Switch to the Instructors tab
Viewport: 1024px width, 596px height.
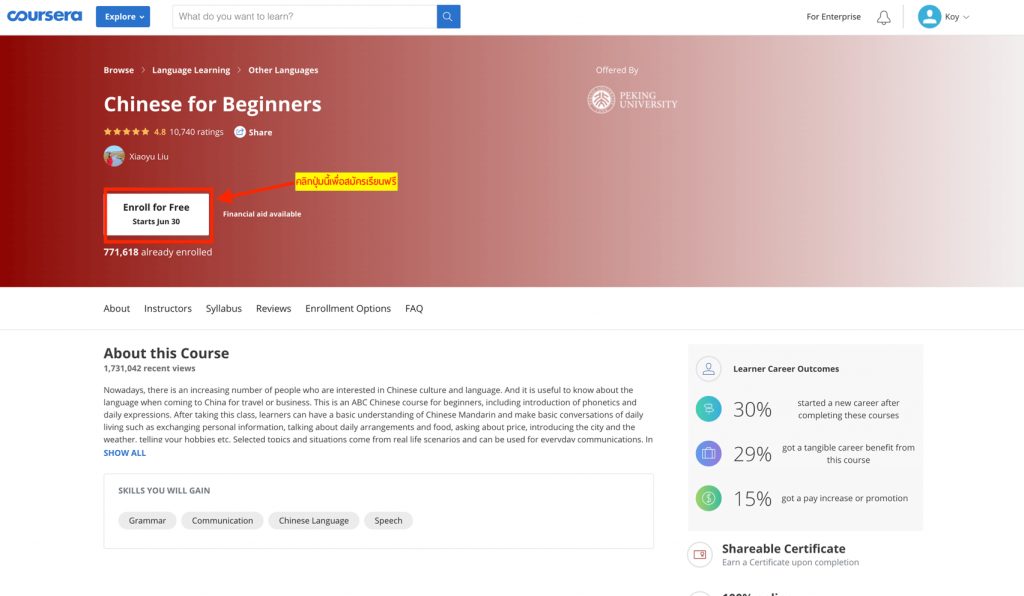[168, 308]
